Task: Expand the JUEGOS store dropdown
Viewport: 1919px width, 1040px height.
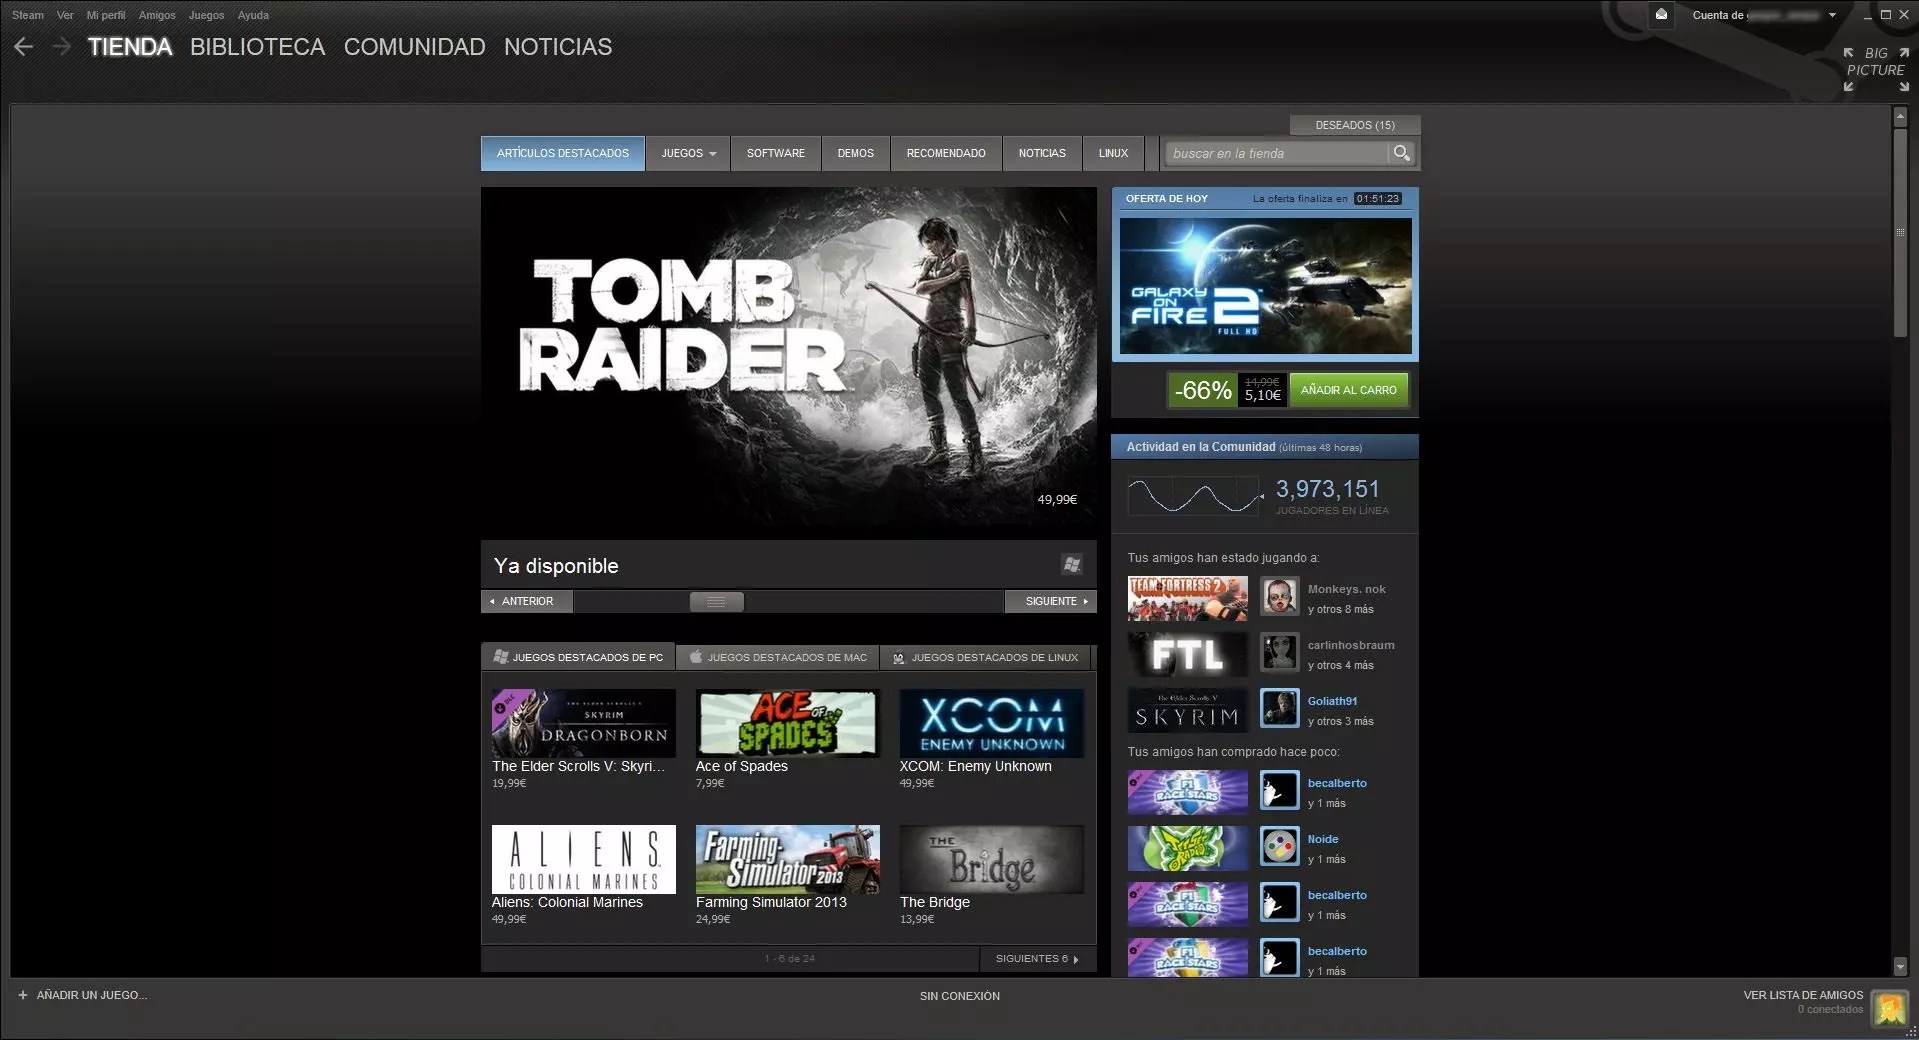Action: [688, 153]
